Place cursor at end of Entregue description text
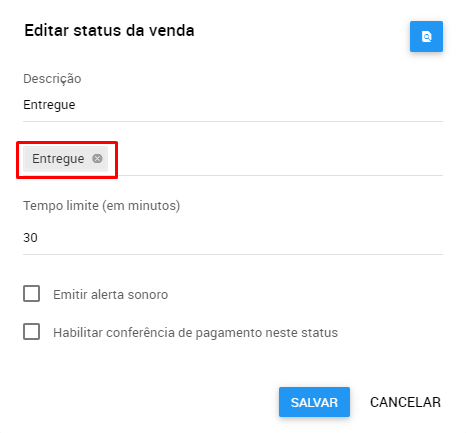The width and height of the screenshot is (466, 433). (x=76, y=105)
